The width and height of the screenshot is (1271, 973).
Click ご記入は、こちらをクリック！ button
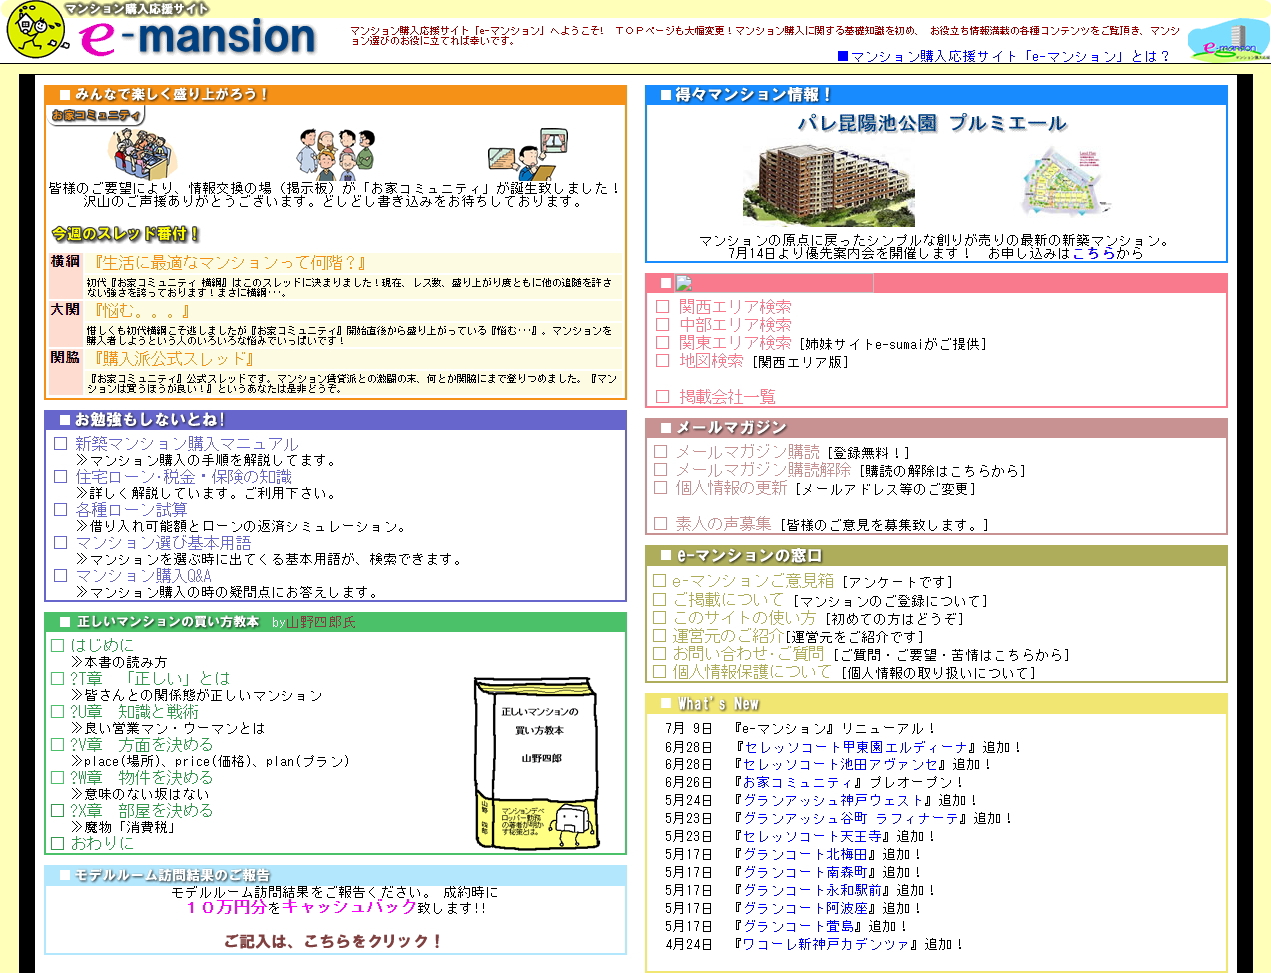(333, 941)
